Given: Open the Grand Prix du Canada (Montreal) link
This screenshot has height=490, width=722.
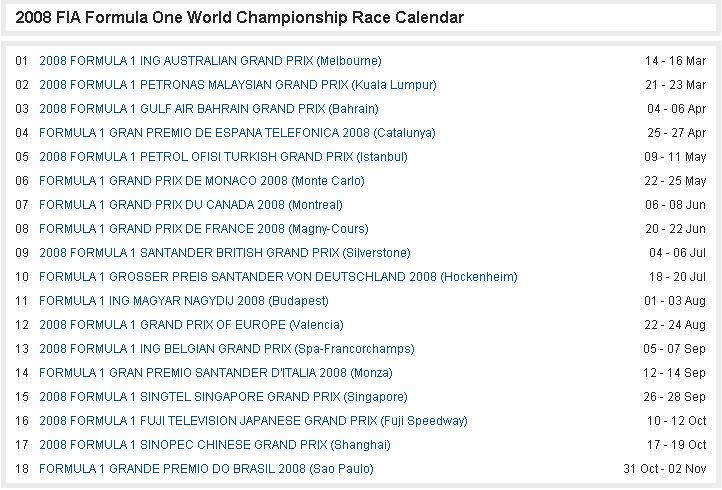Looking at the screenshot, I should (x=190, y=205).
